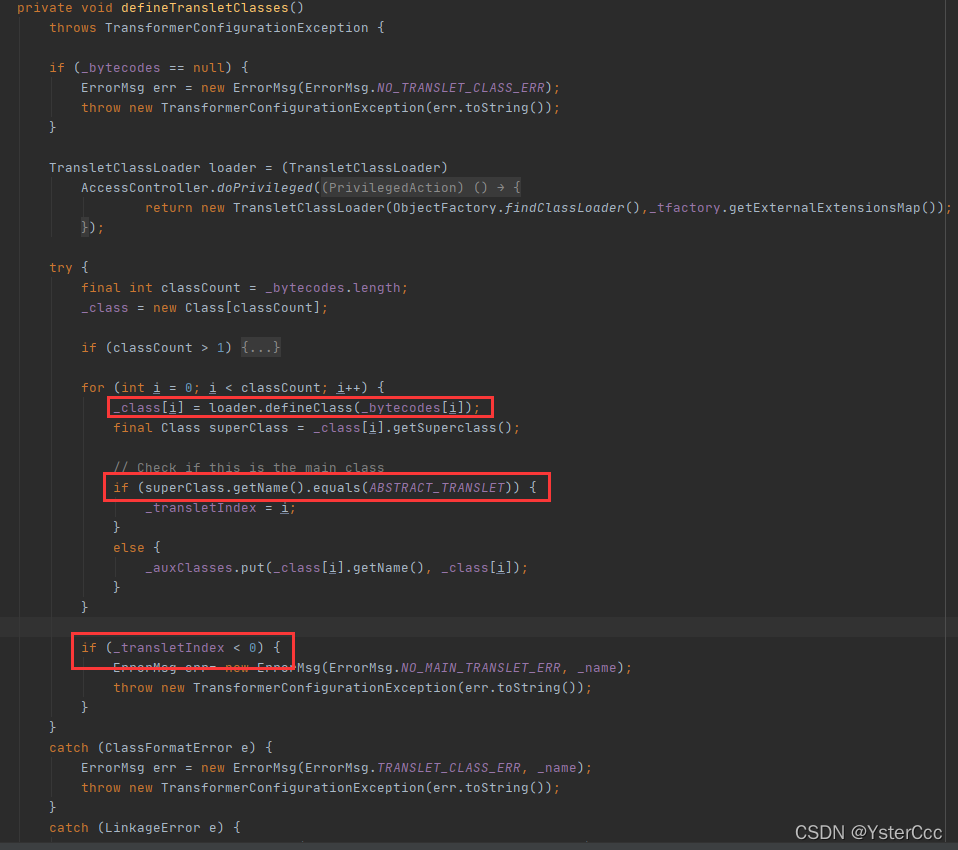
Task: Click 'TransletClassLoader loader' variable declaration
Action: click(x=153, y=168)
